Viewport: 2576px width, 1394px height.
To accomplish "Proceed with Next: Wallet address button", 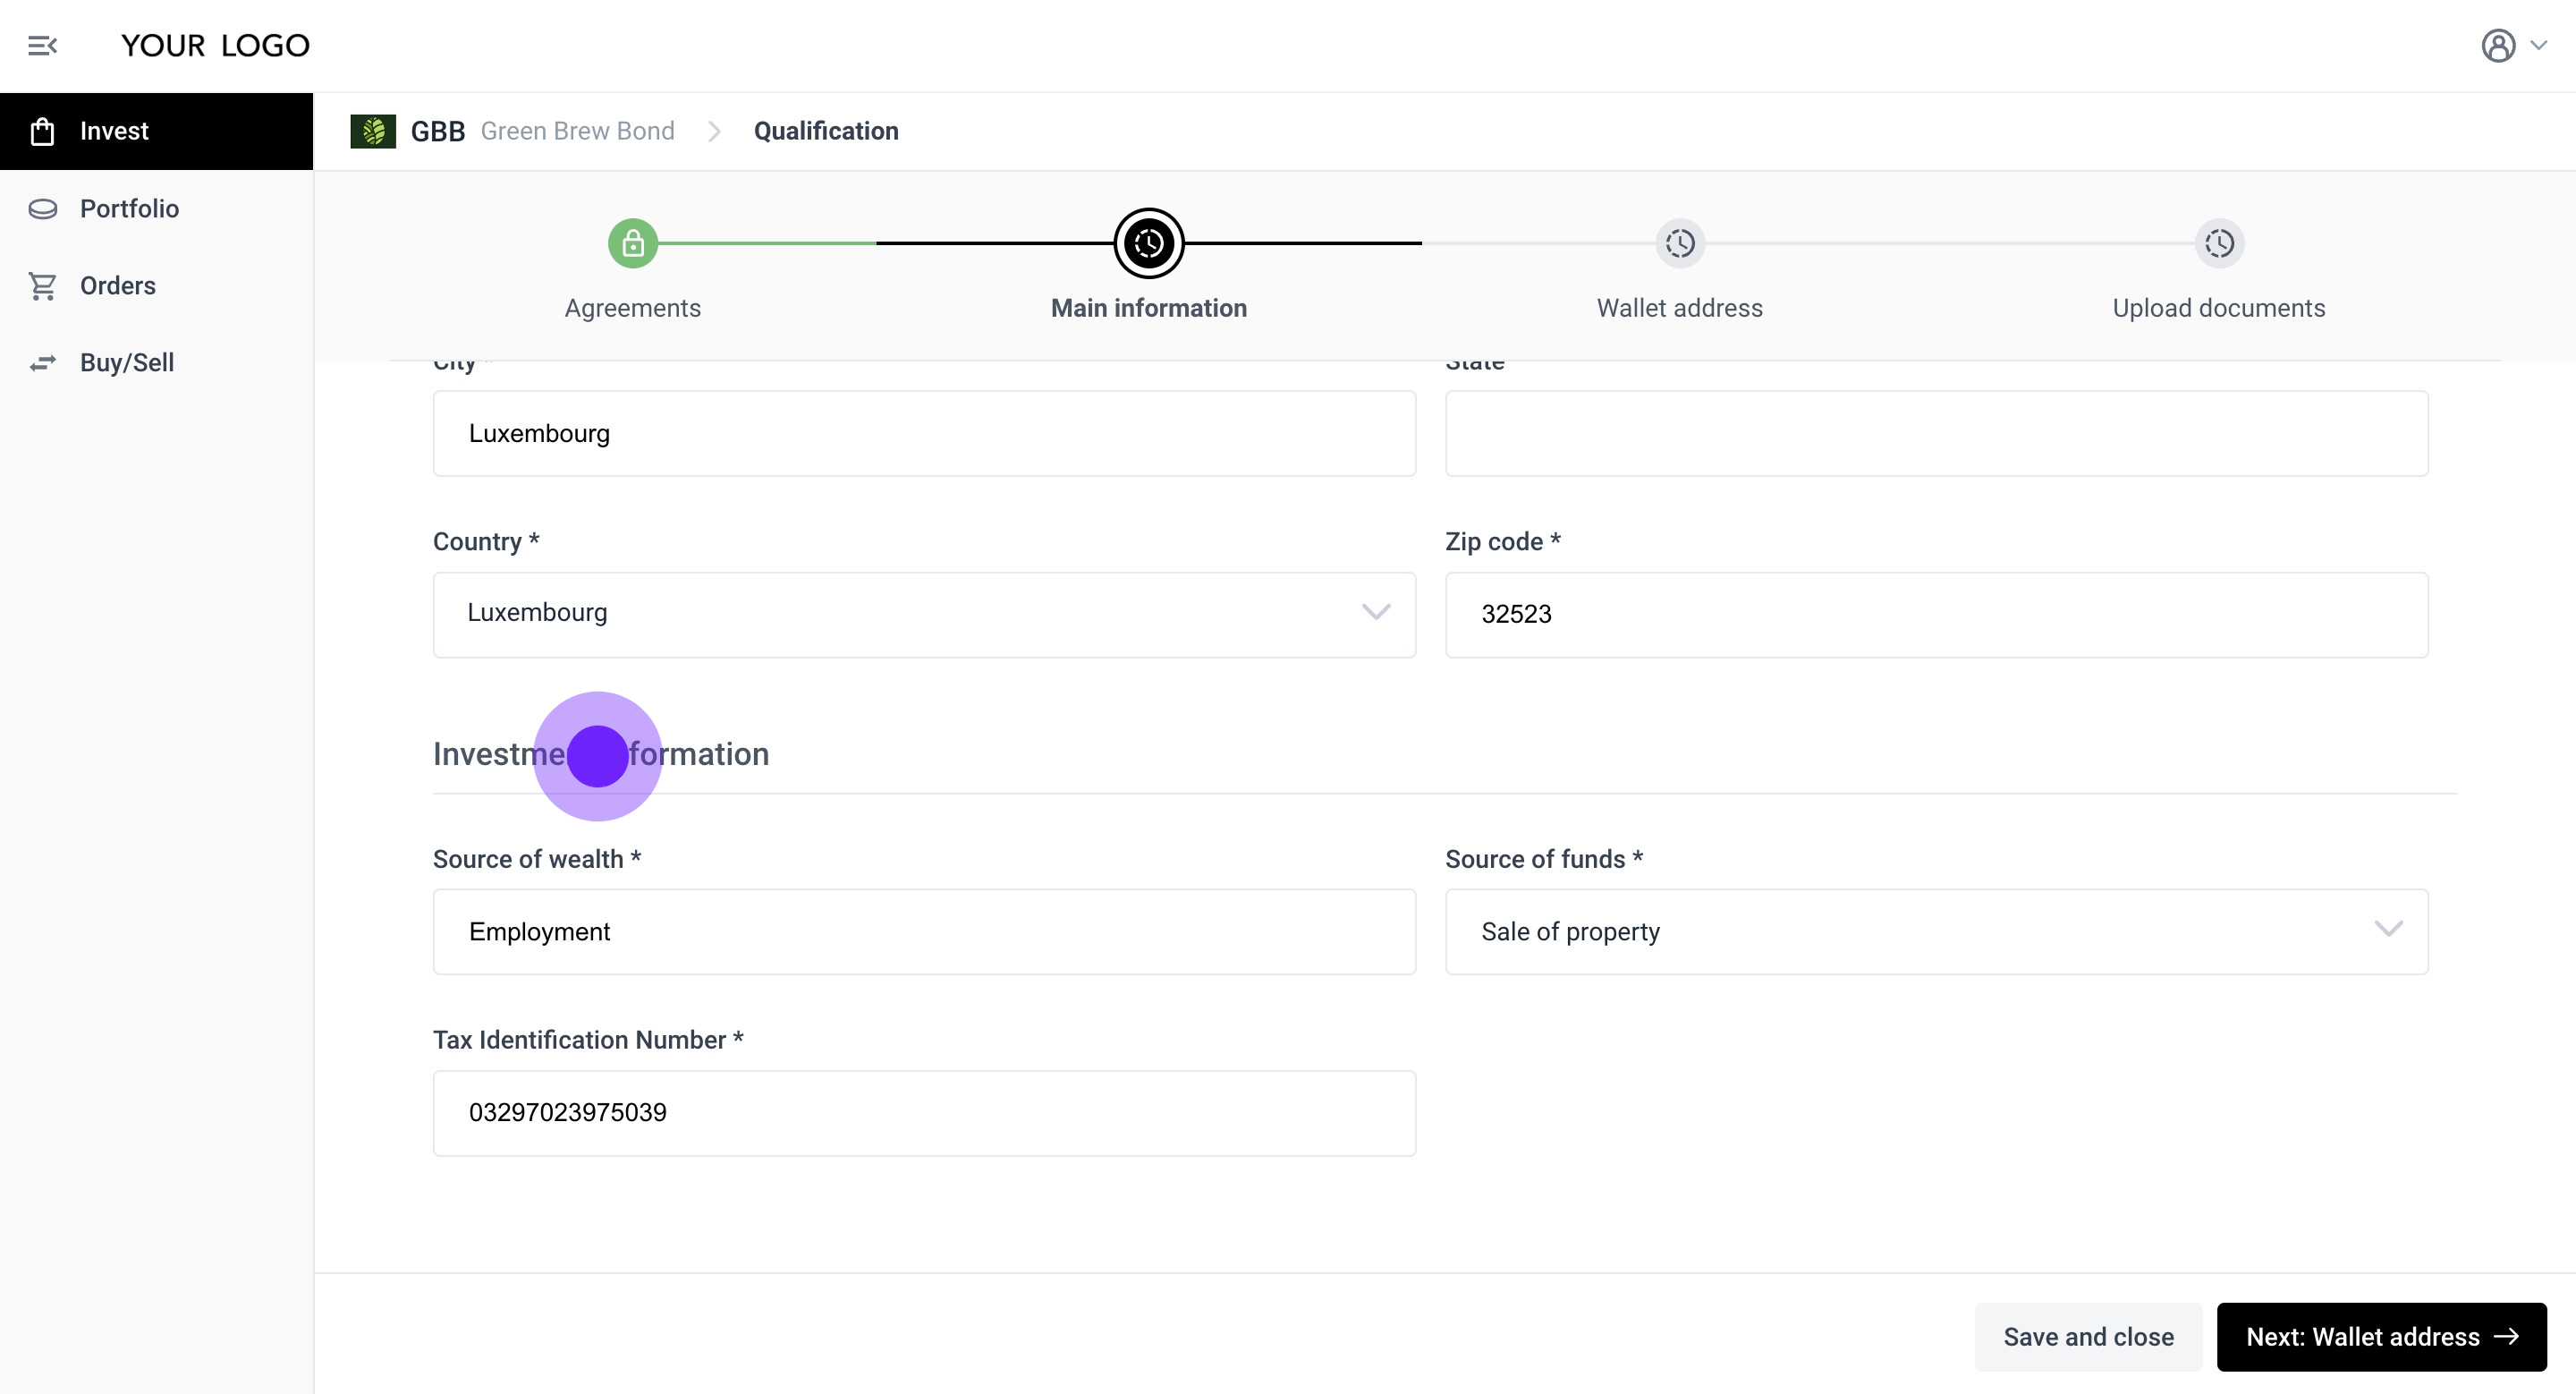I will [2381, 1337].
